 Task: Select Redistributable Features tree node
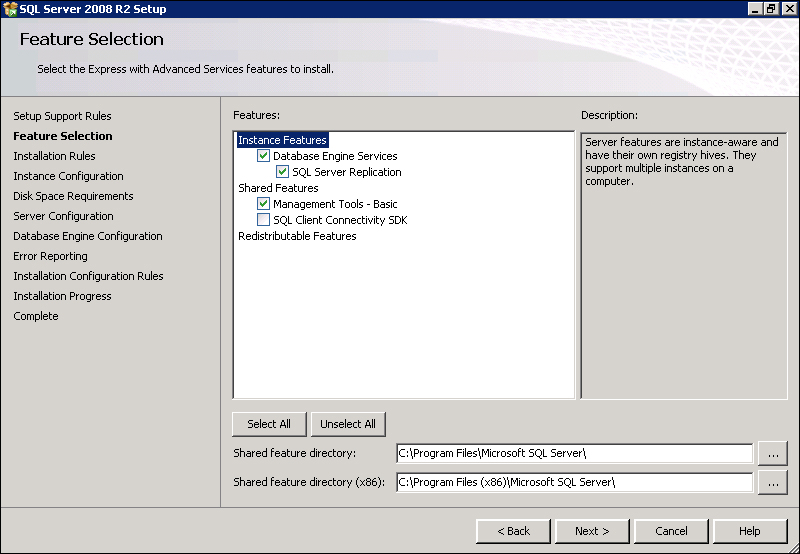[297, 236]
